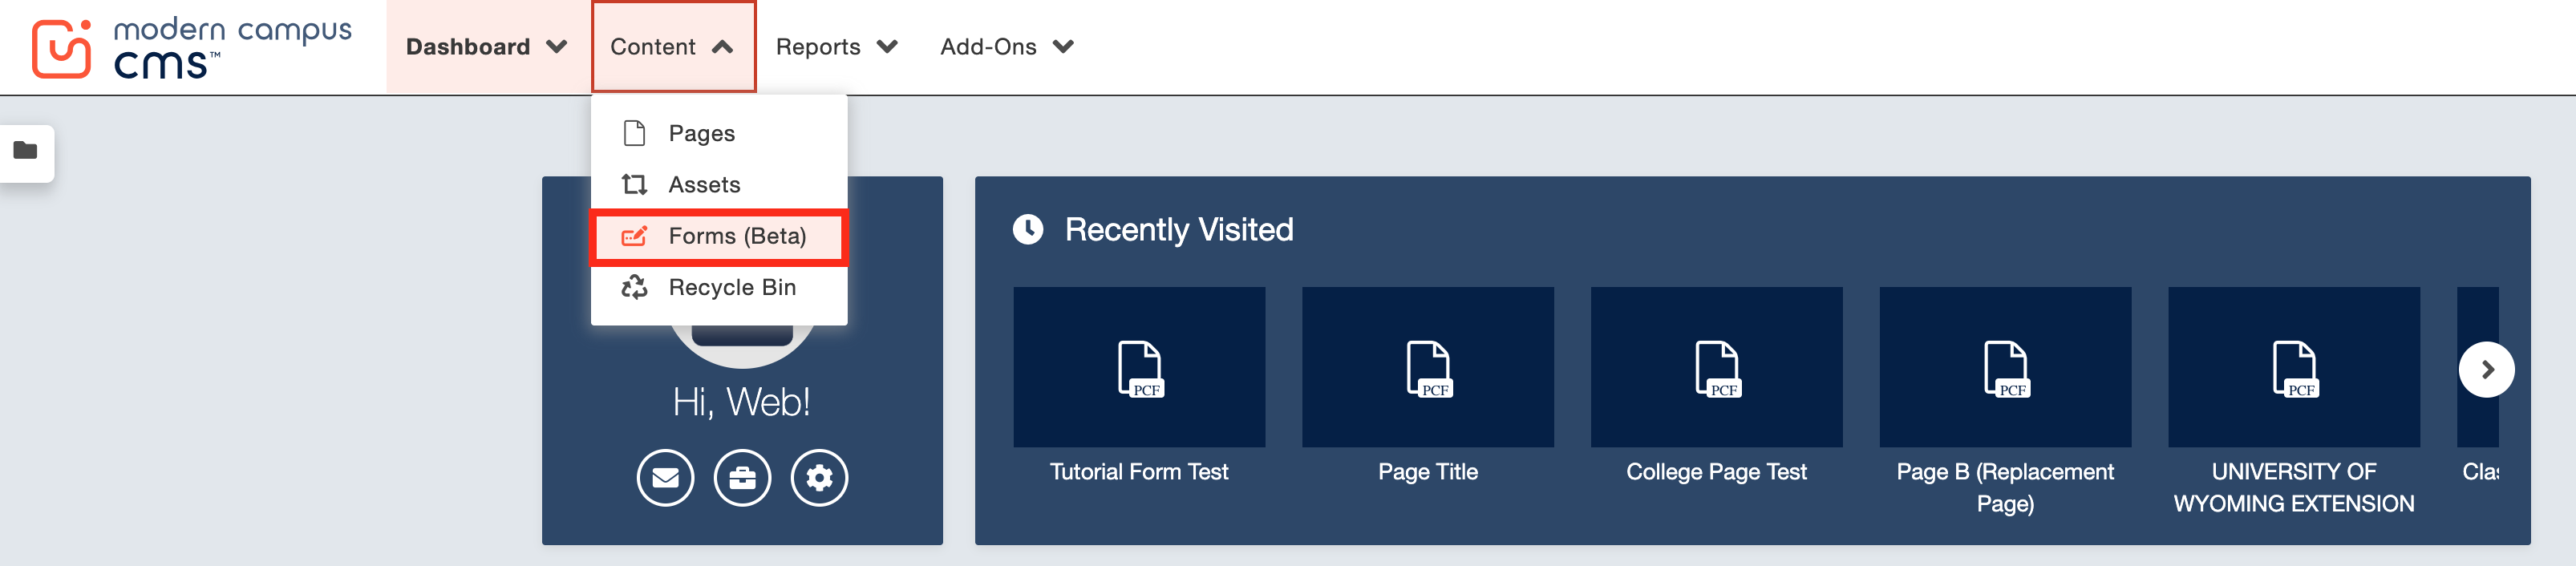Open the envelope messages icon on the profile card
2576x566 pixels.
pos(664,478)
